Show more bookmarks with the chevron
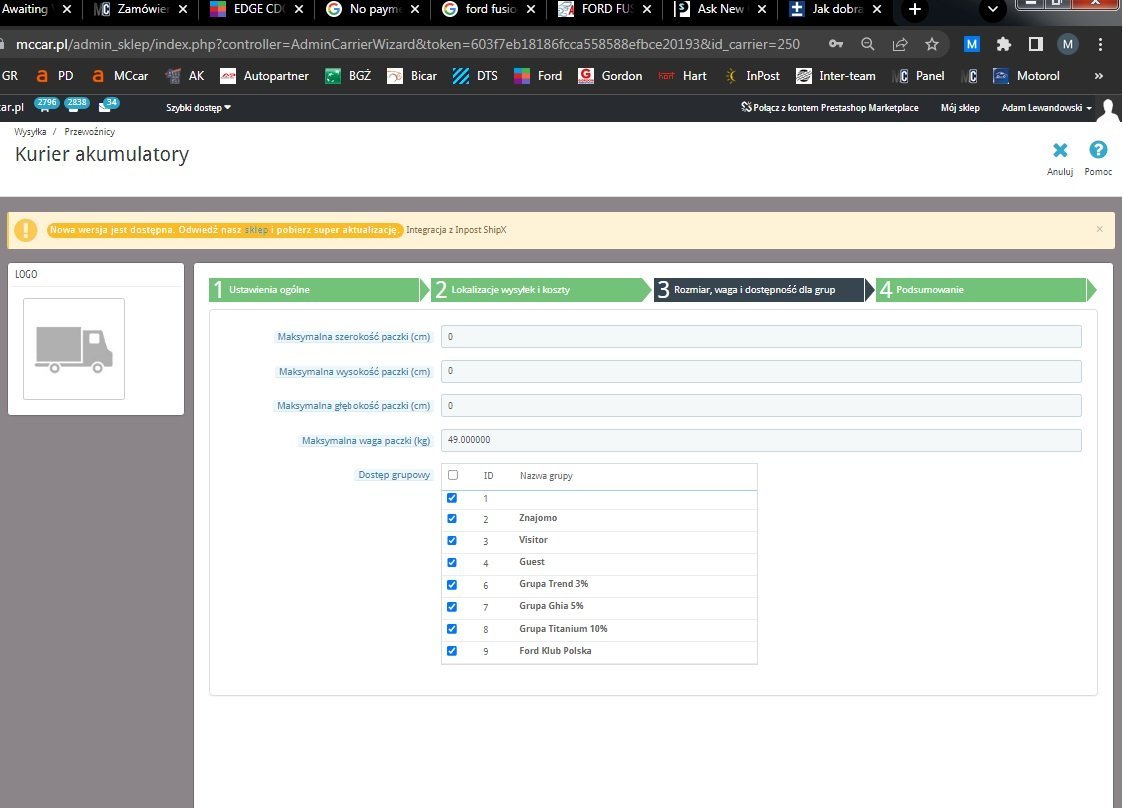 (x=1099, y=76)
